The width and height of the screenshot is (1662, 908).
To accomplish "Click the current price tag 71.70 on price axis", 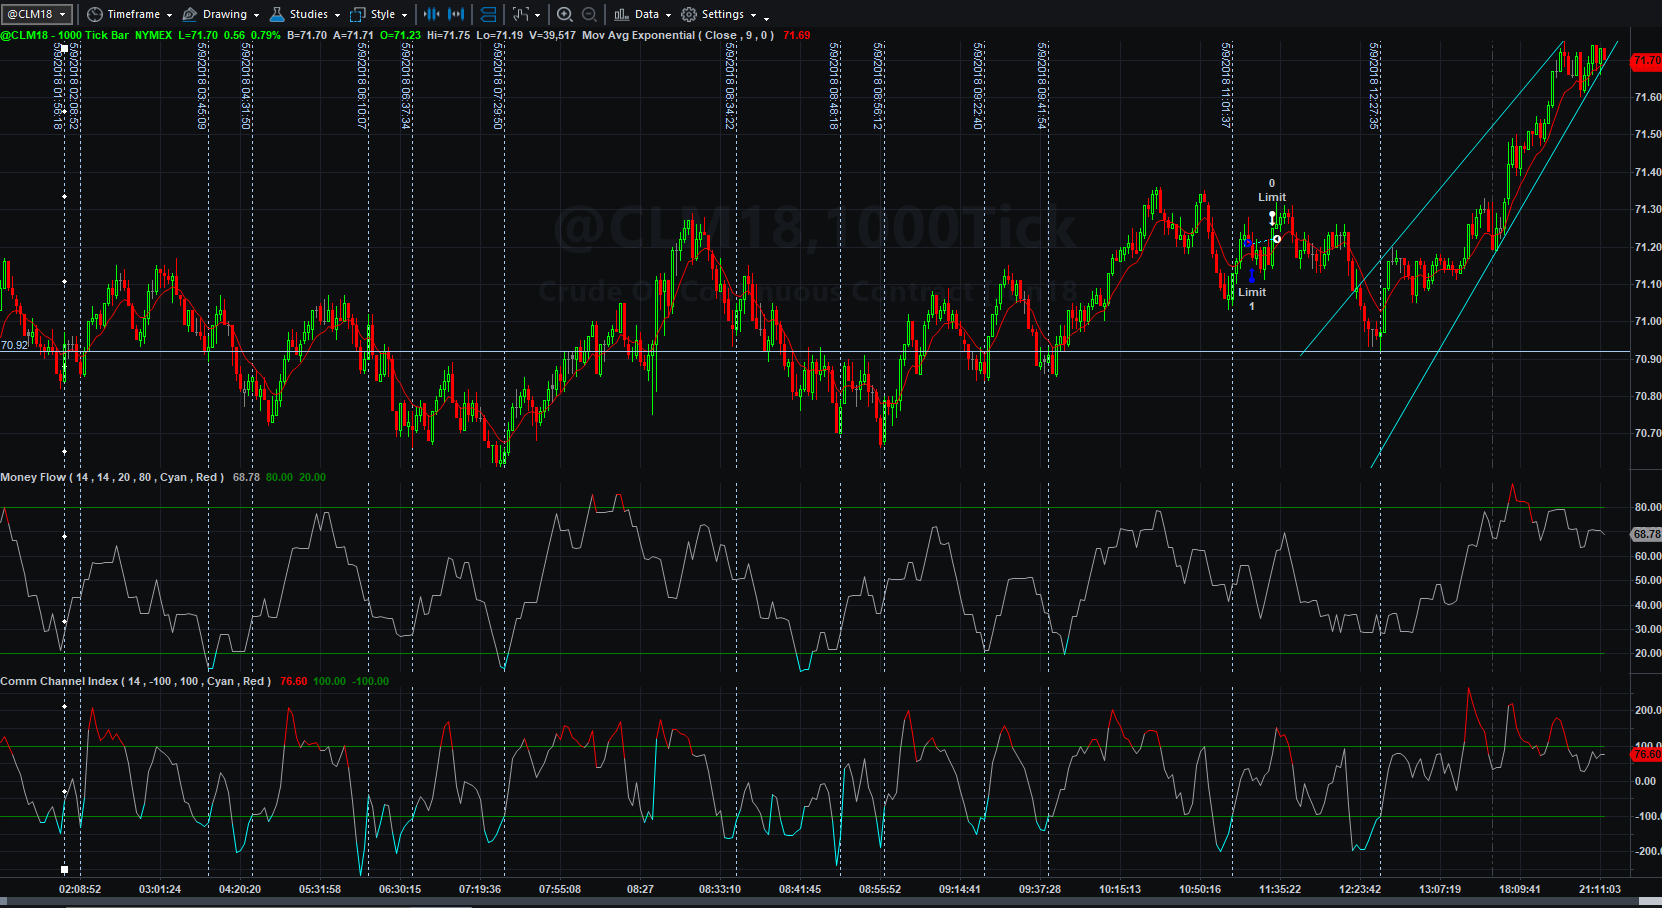I will [1646, 61].
